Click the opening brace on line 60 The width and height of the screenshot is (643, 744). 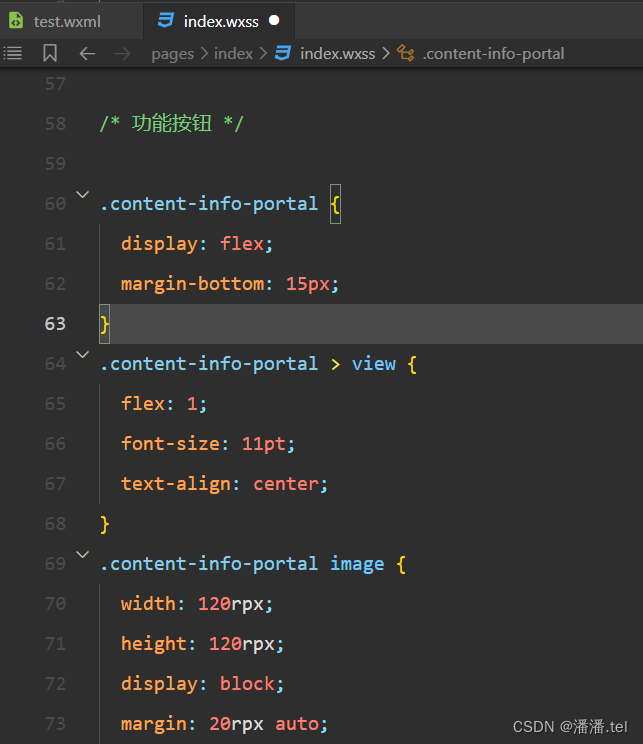click(335, 204)
